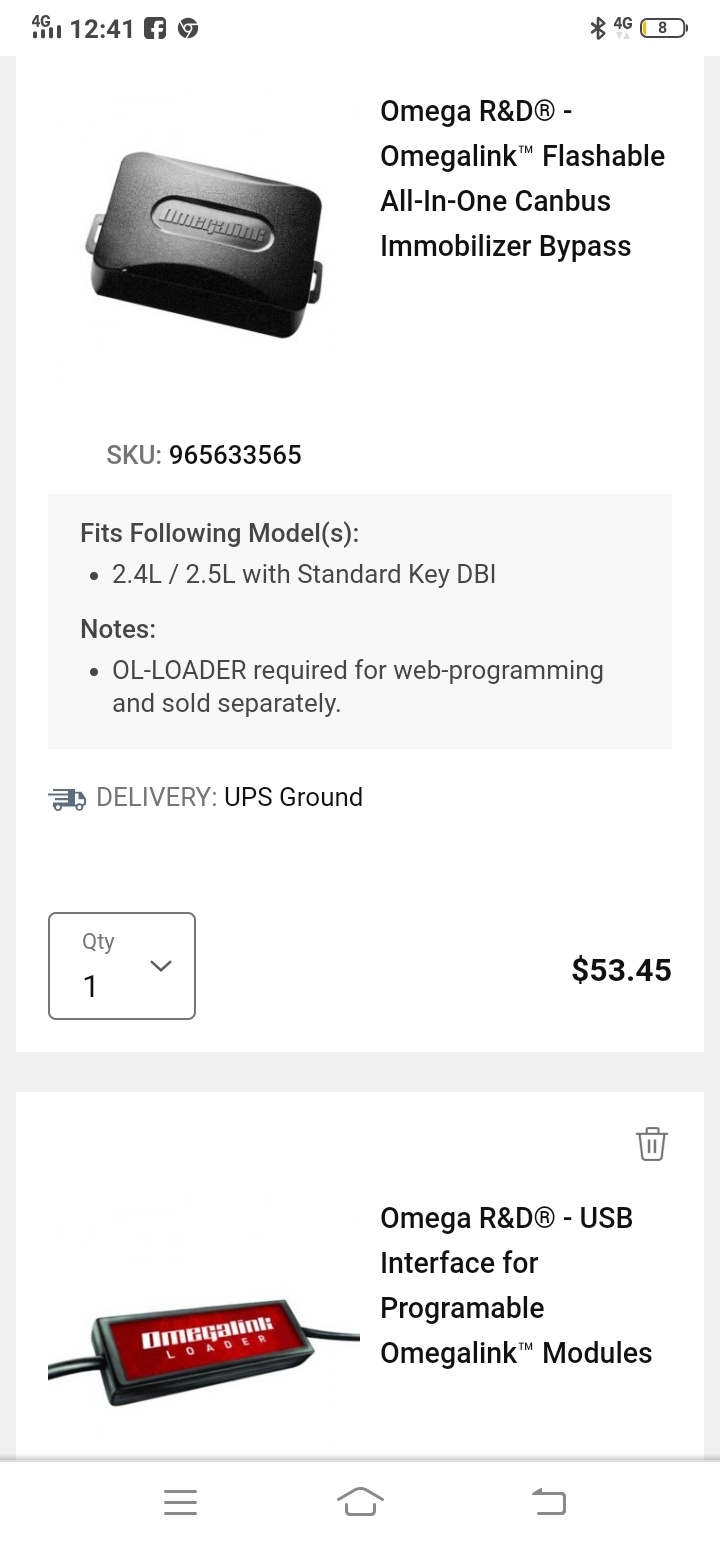Tap the Chrome icon in status bar
This screenshot has height=1544, width=720.
pyautogui.click(x=187, y=28)
